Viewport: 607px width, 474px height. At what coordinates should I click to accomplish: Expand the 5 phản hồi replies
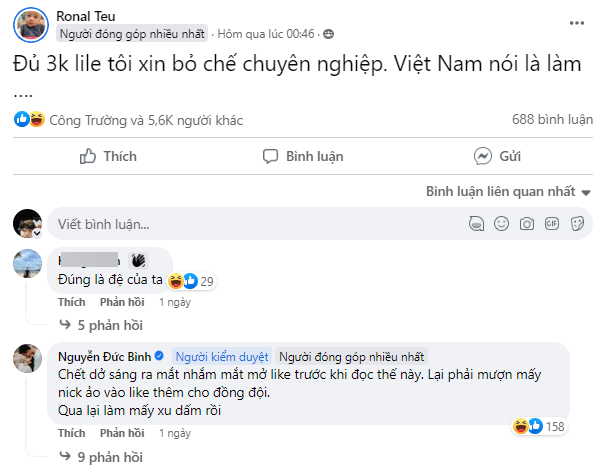(101, 325)
